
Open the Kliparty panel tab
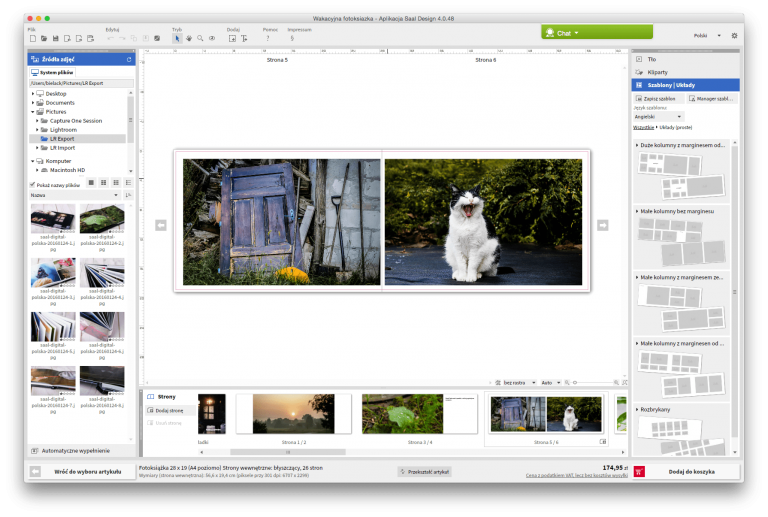[x=685, y=72]
